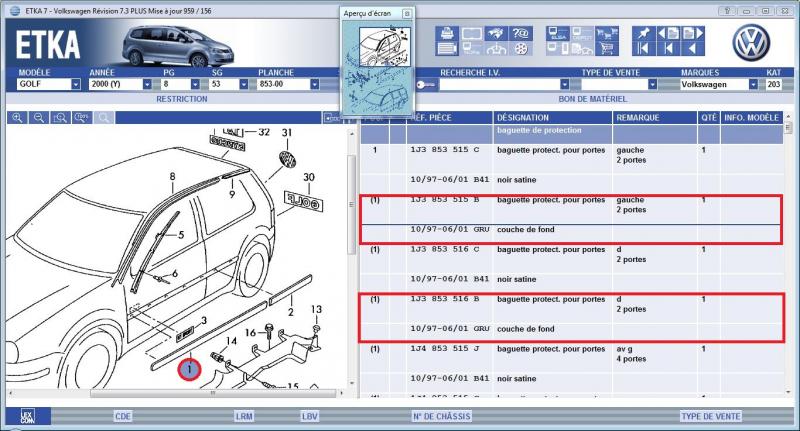The width and height of the screenshot is (800, 431).
Task: Click the CDE button in bottom bar
Action: pos(123,416)
